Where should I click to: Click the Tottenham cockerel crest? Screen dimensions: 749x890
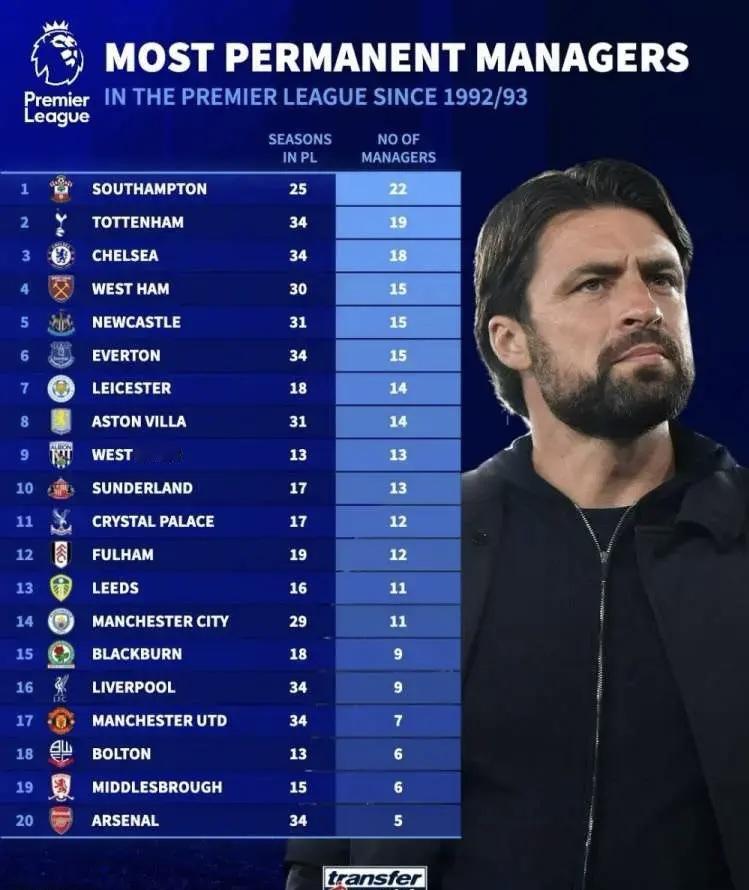point(61,222)
